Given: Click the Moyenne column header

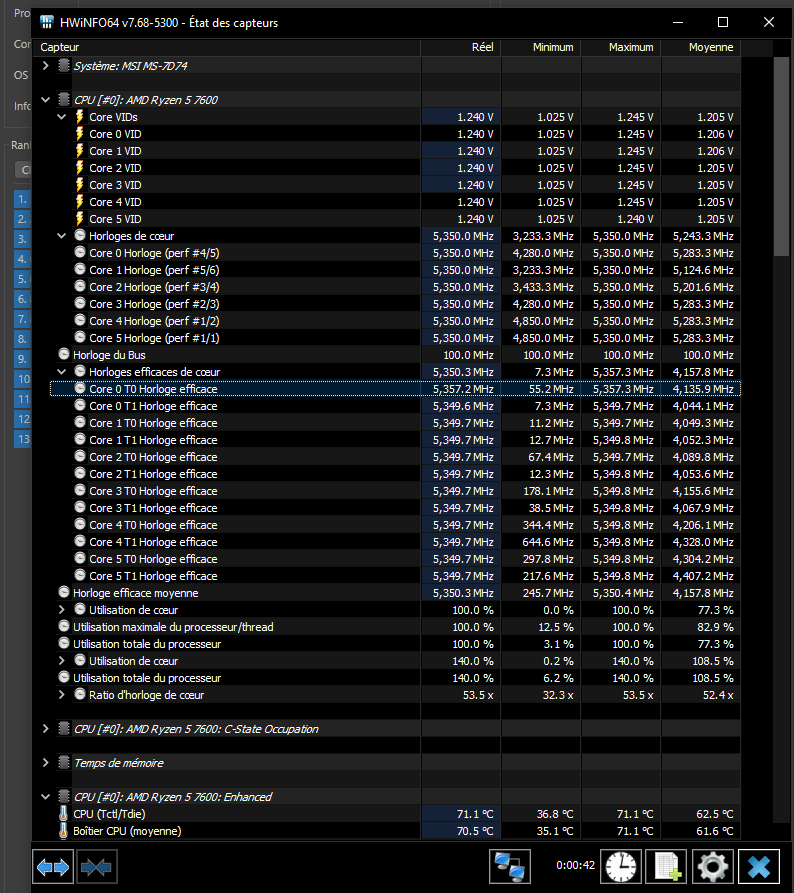Looking at the screenshot, I should tap(701, 47).
